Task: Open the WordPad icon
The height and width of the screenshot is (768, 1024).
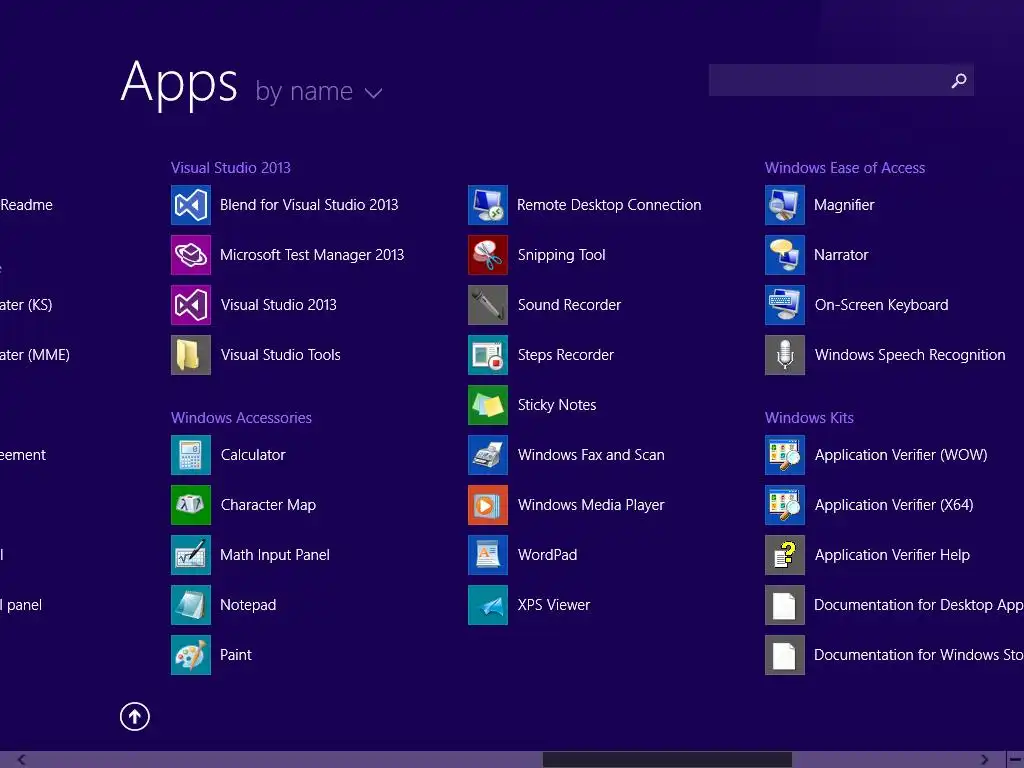Action: 488,555
